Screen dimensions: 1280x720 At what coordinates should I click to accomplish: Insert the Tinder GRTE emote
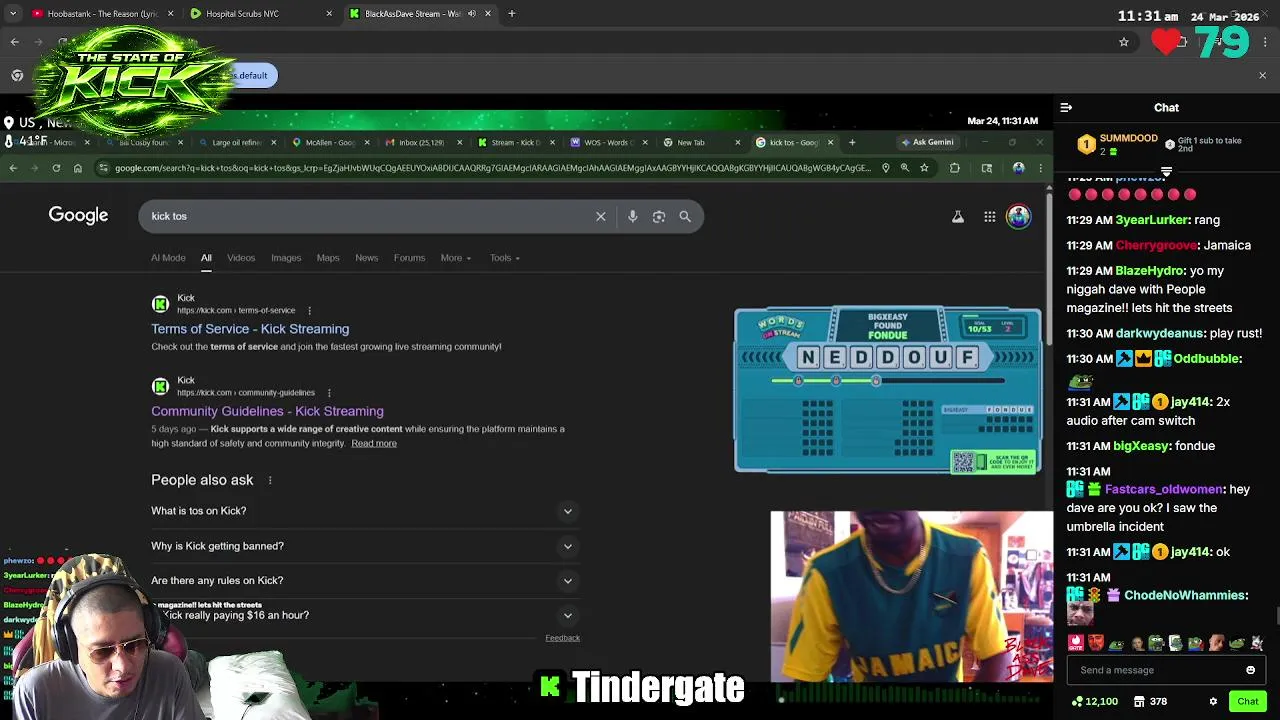pyautogui.click(x=1076, y=643)
